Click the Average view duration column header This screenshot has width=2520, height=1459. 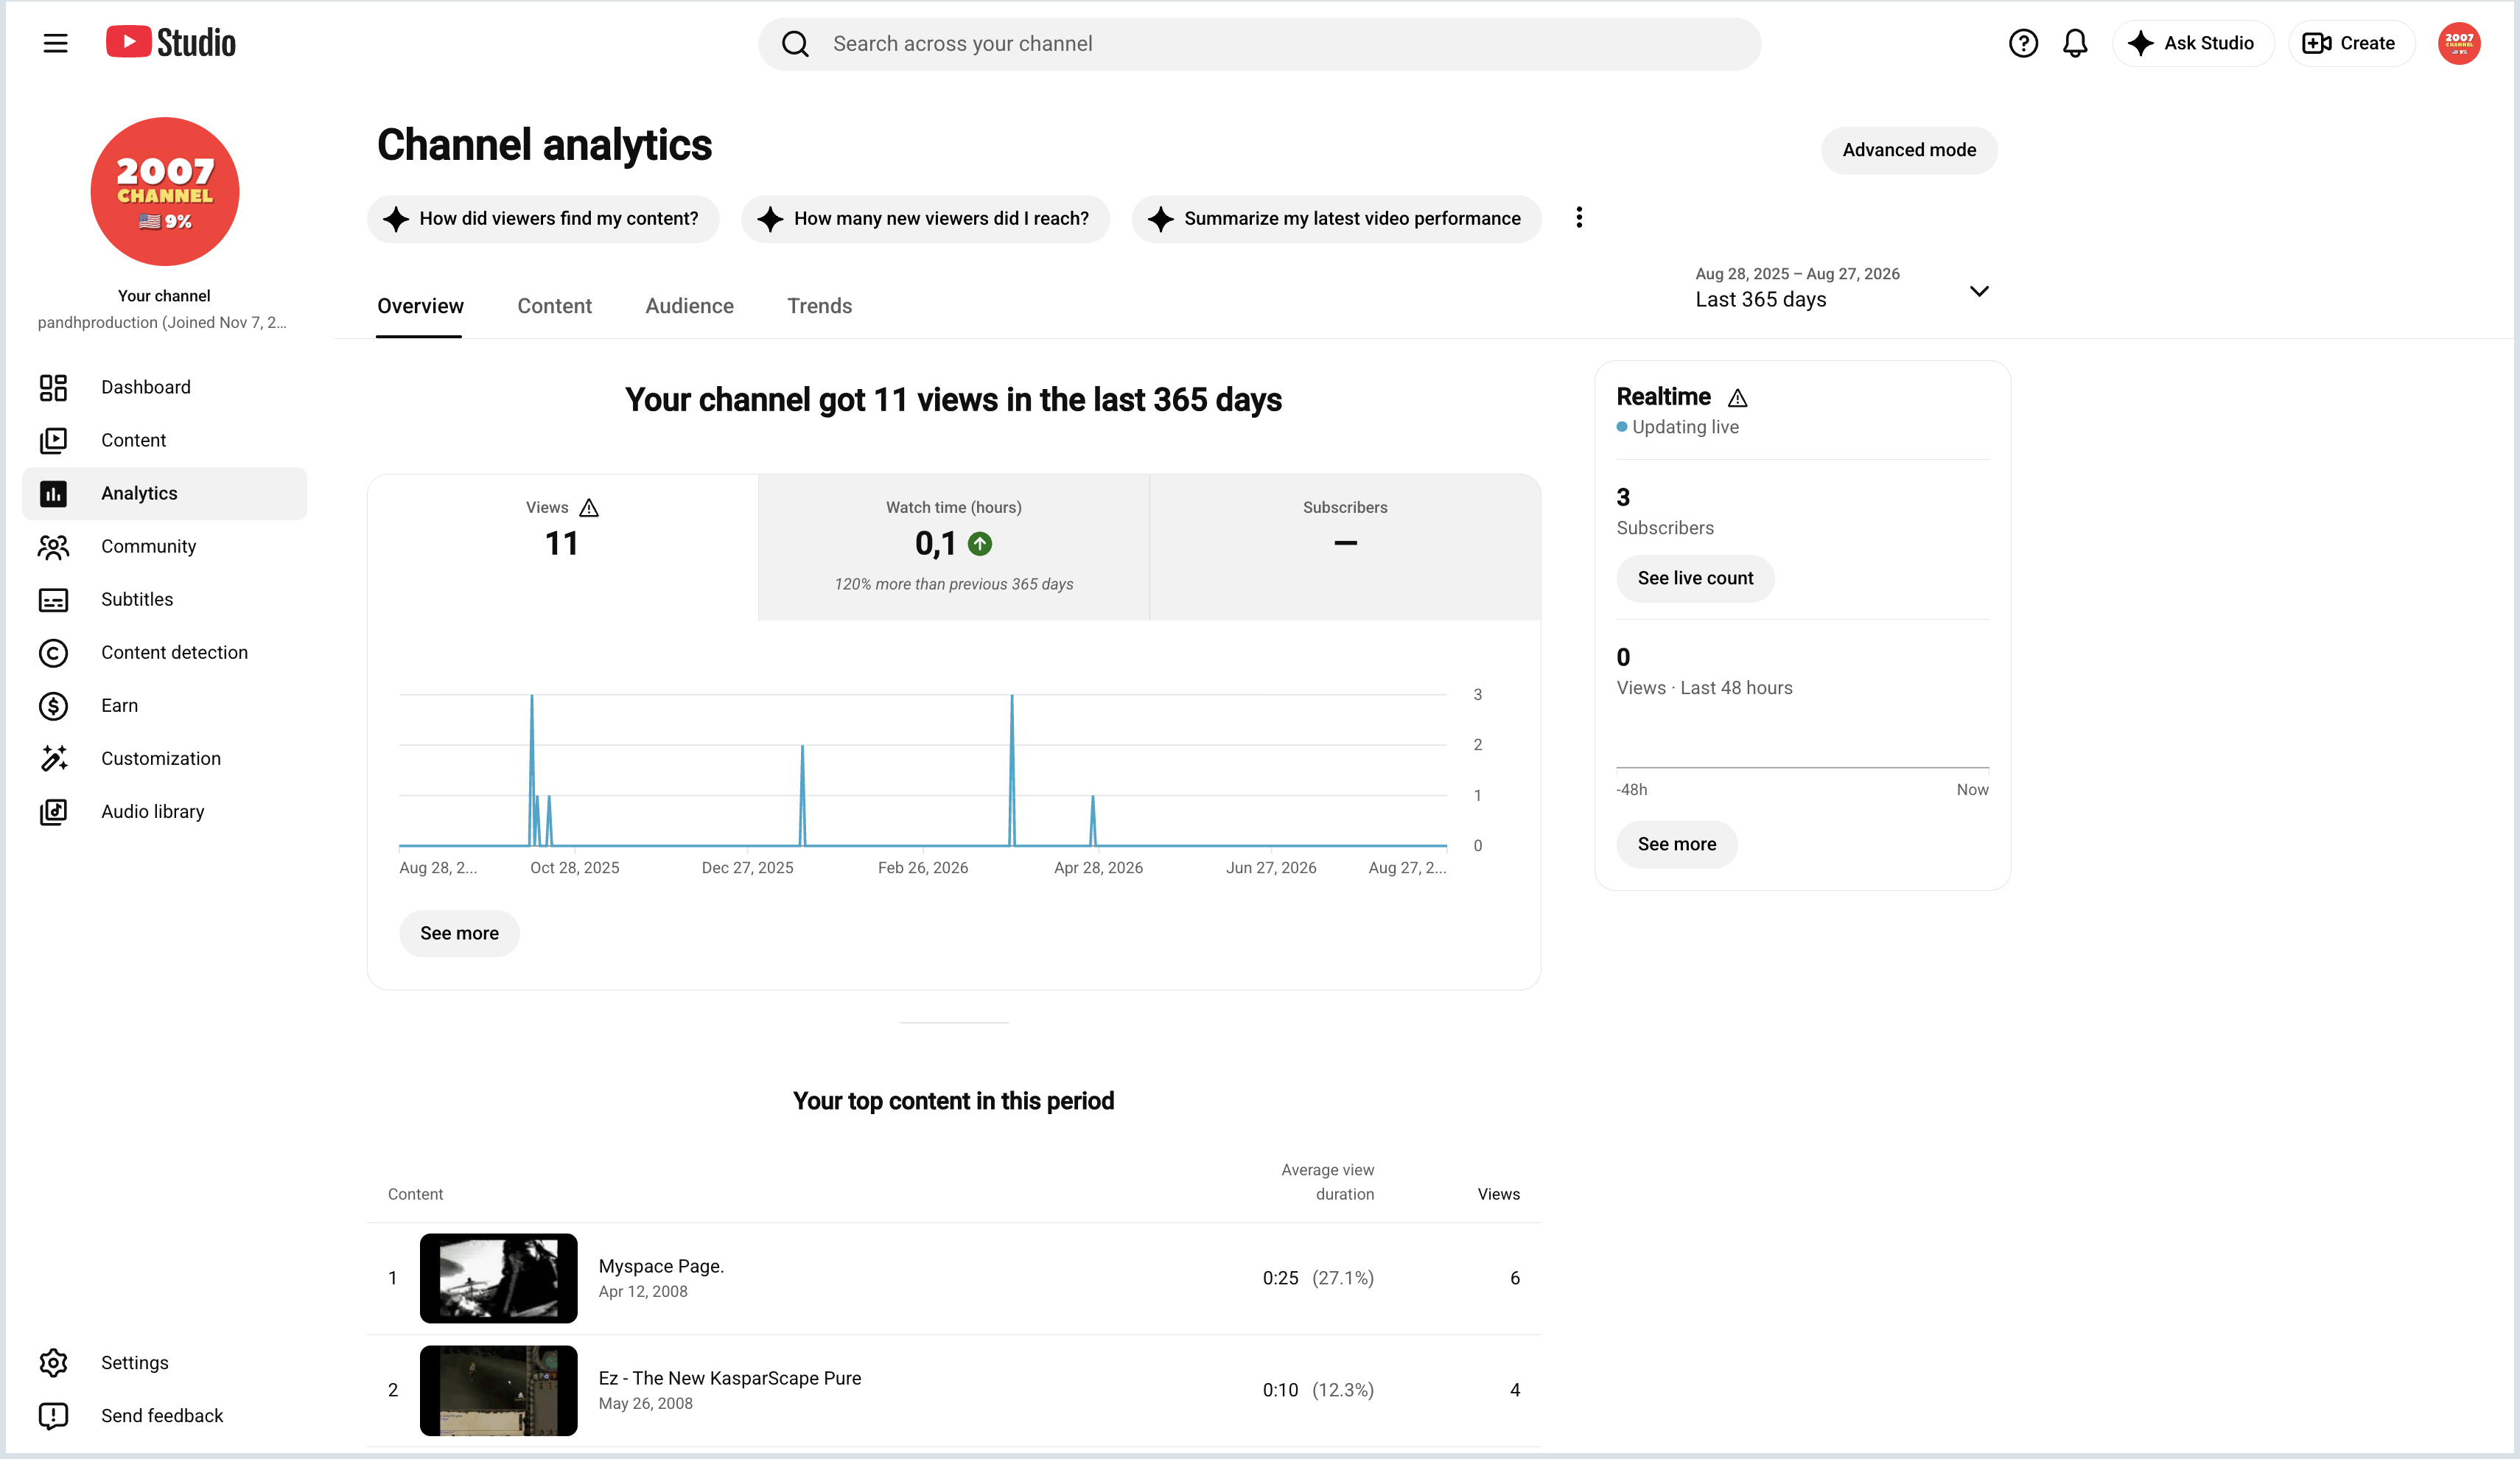click(1327, 1182)
